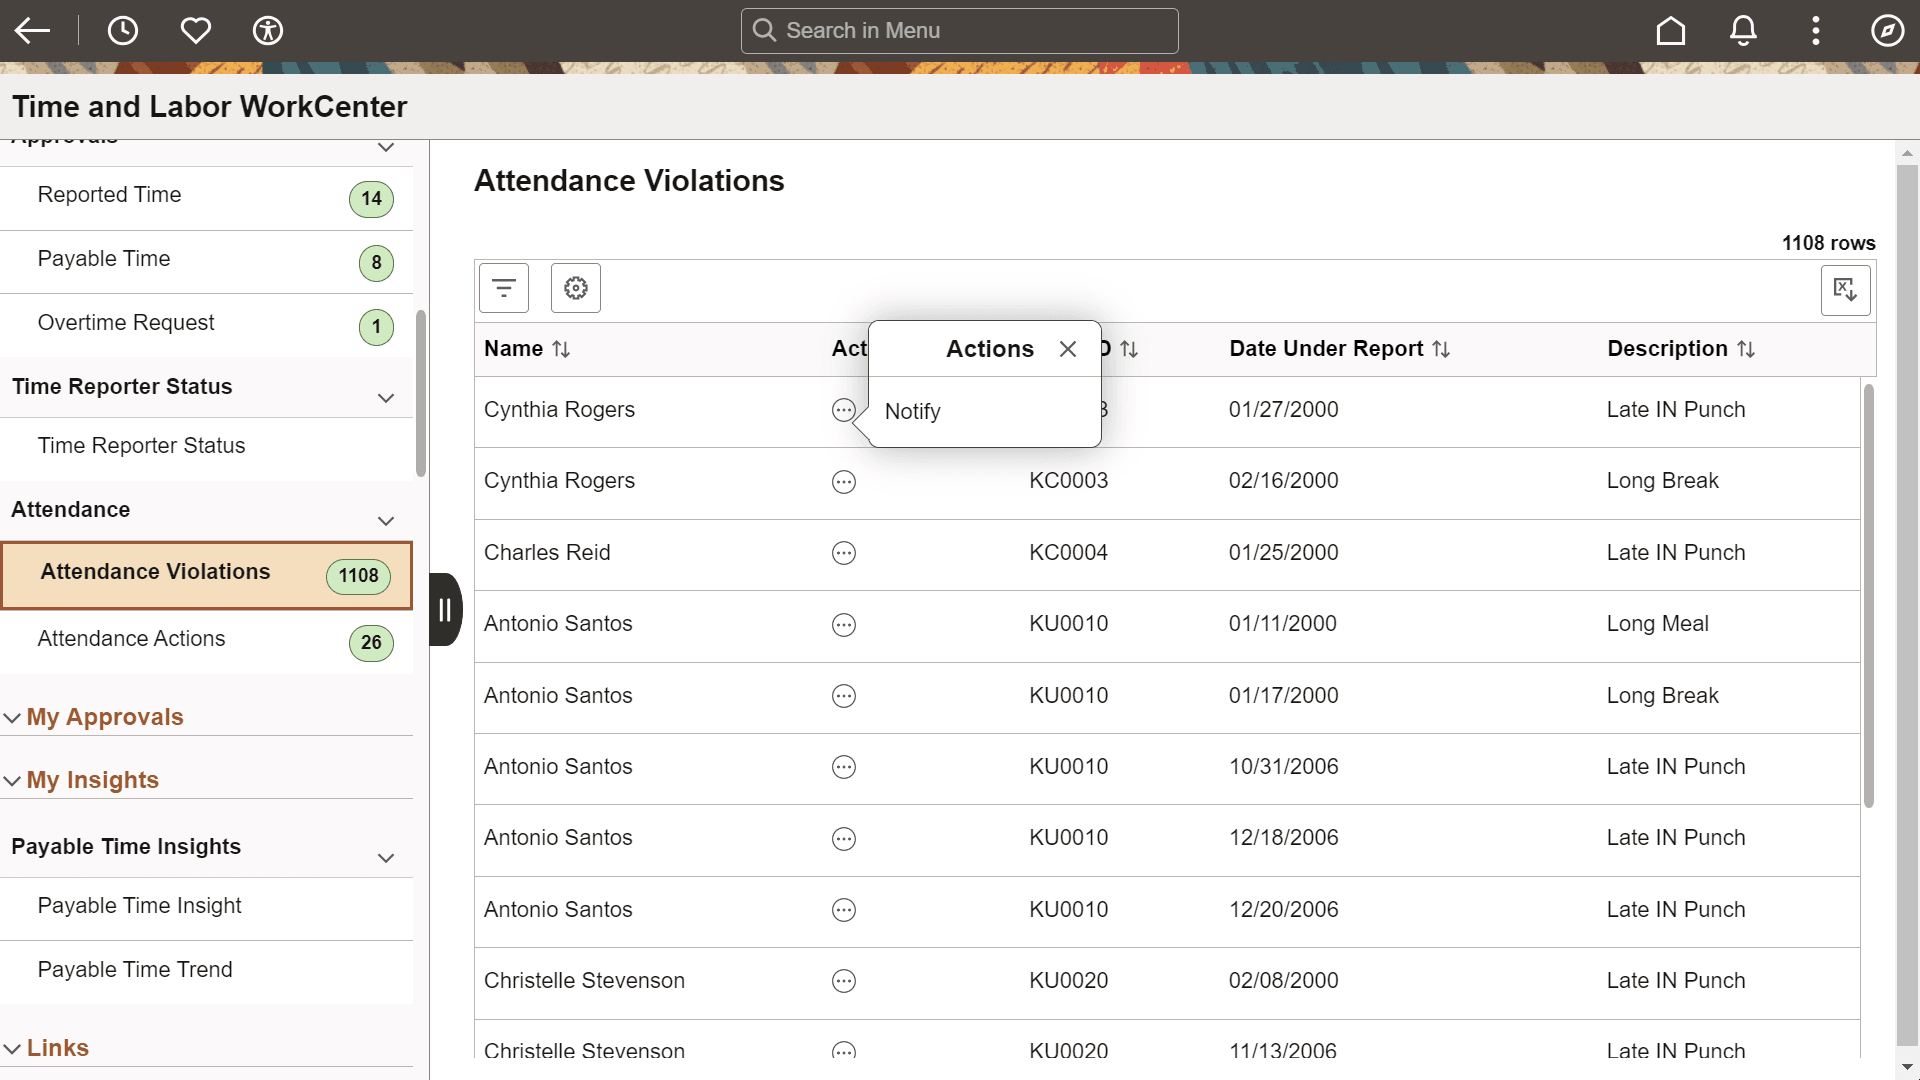Screen dimensions: 1920x1080
Task: Open the grid settings gear icon
Action: [x=575, y=288]
